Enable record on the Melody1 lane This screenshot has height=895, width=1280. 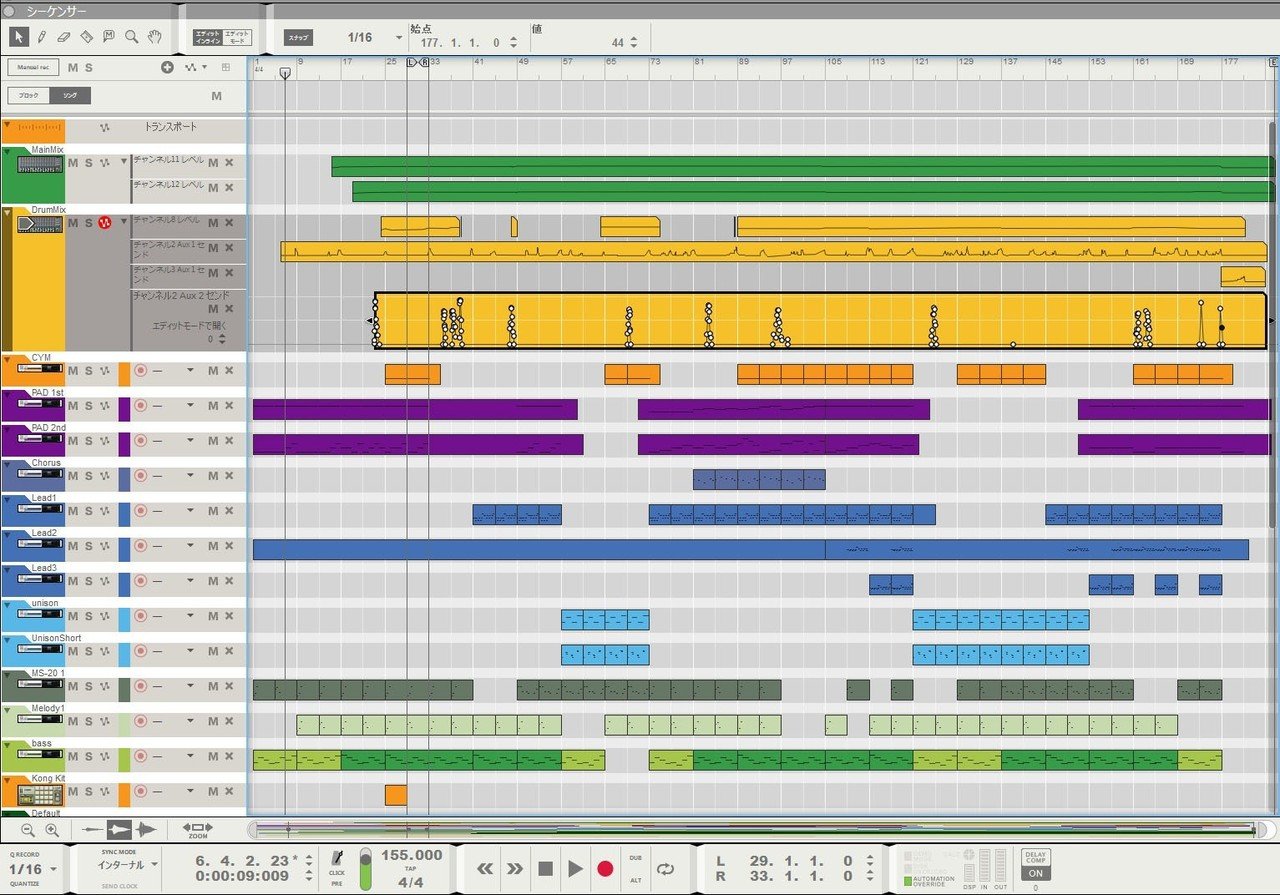click(x=140, y=721)
